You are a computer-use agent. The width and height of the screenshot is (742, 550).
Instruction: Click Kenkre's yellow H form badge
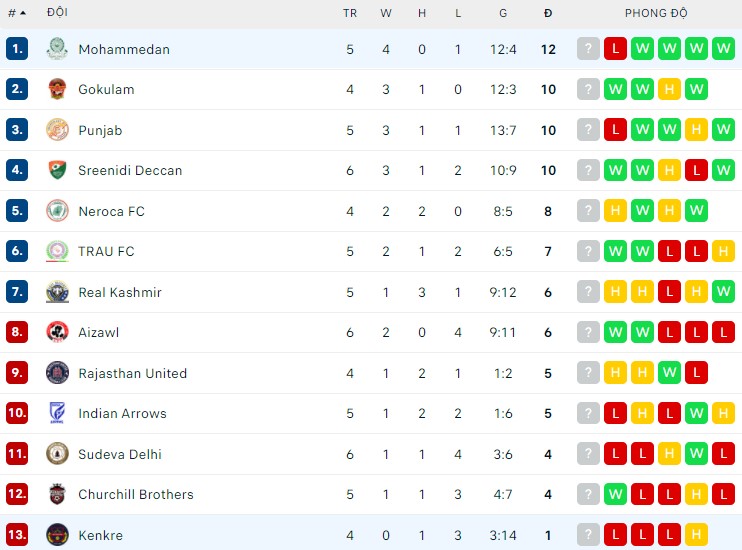[696, 535]
